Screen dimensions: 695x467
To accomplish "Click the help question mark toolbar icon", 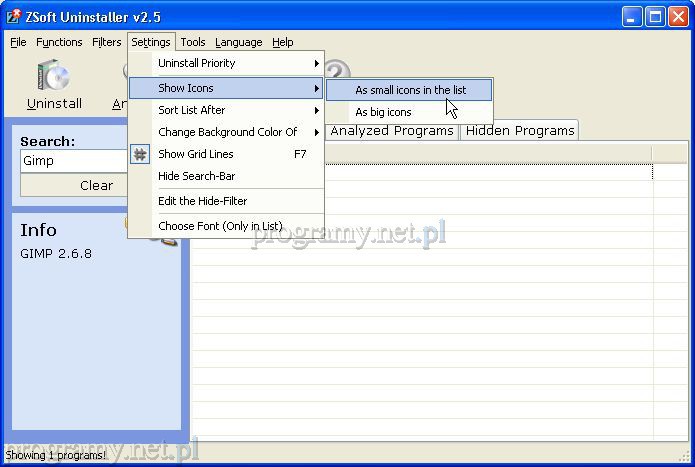I will [337, 70].
